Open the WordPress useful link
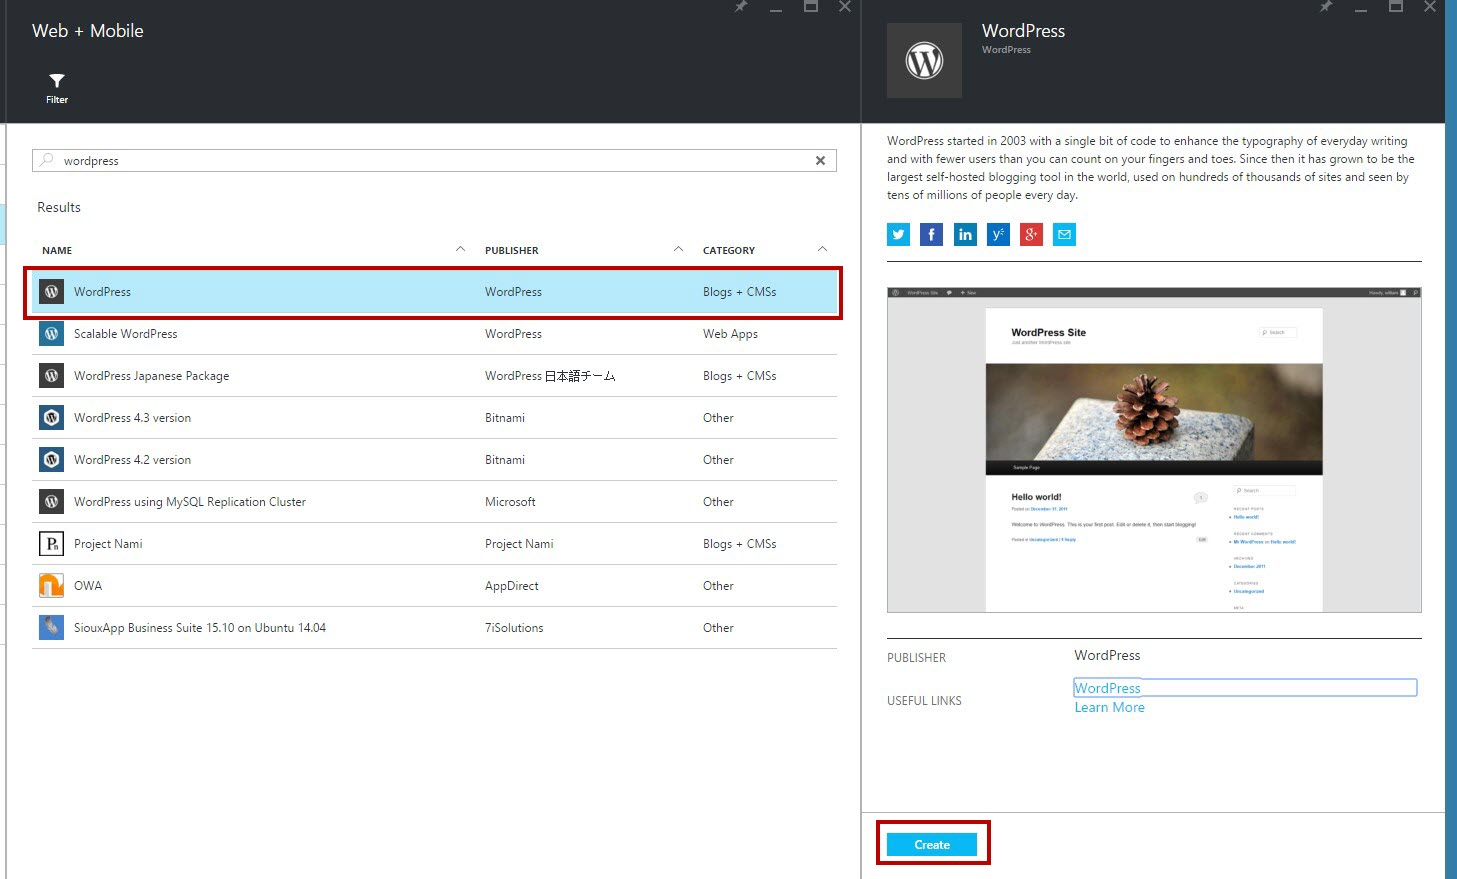This screenshot has height=879, width=1457. (x=1107, y=688)
